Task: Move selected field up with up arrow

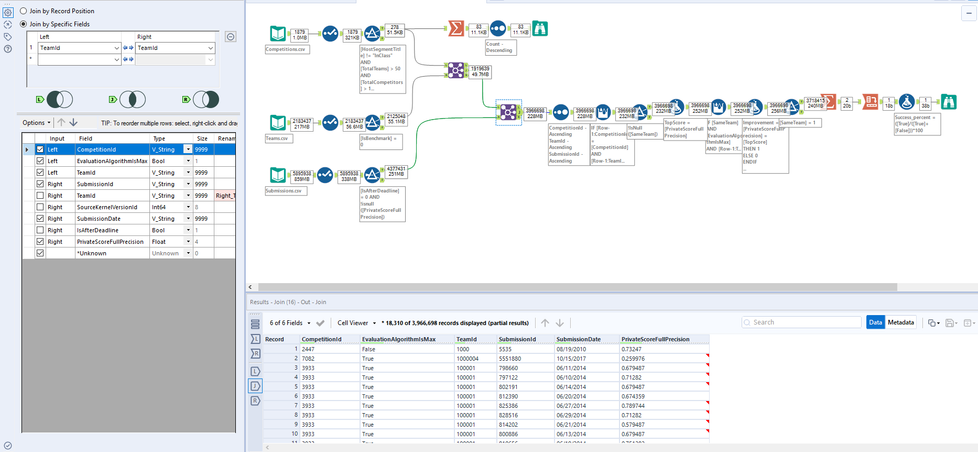Action: tap(61, 123)
